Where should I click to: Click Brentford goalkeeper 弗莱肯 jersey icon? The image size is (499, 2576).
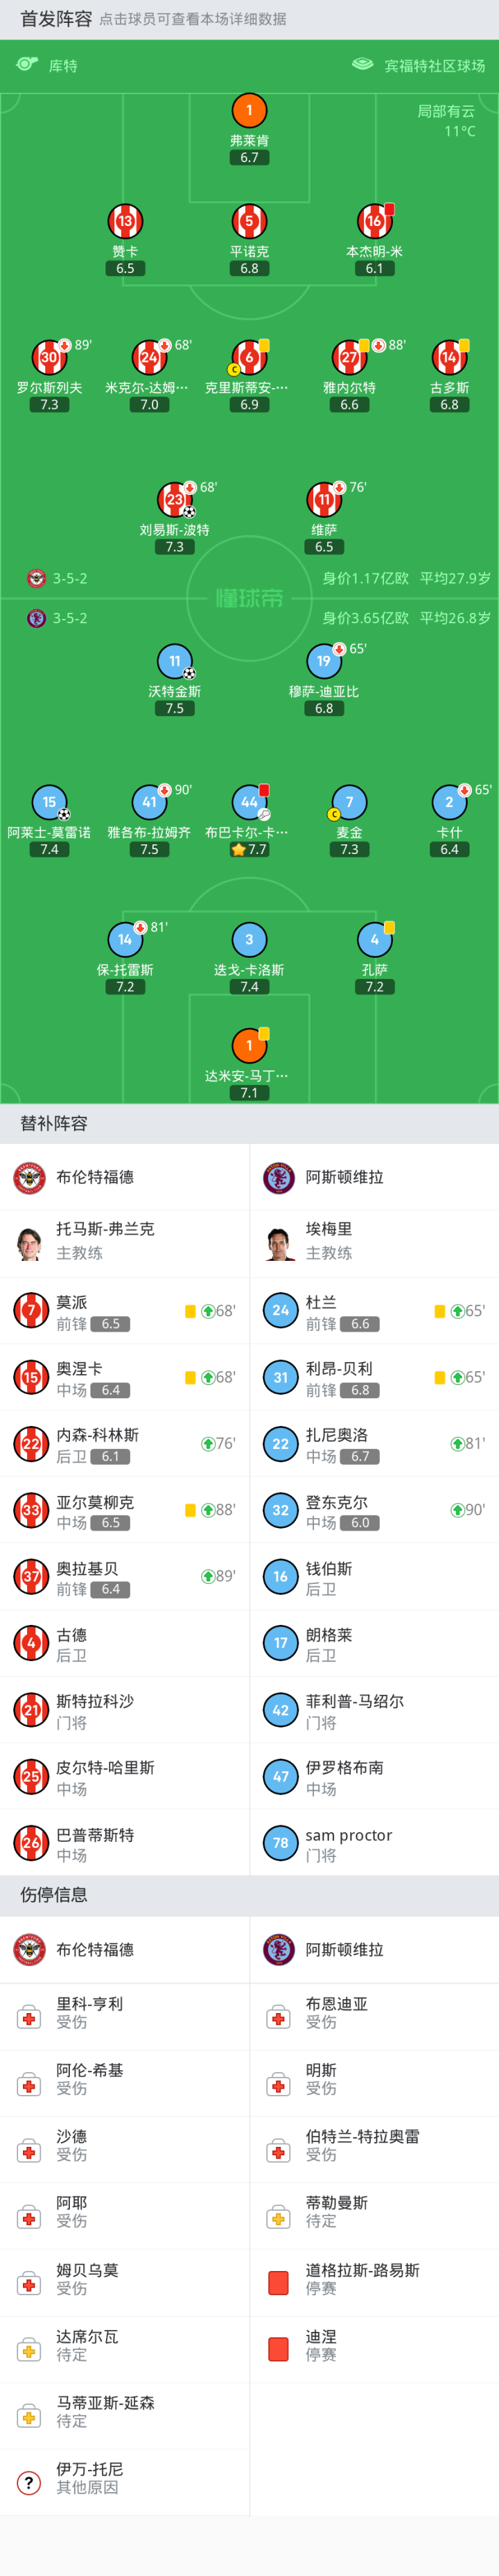[249, 110]
